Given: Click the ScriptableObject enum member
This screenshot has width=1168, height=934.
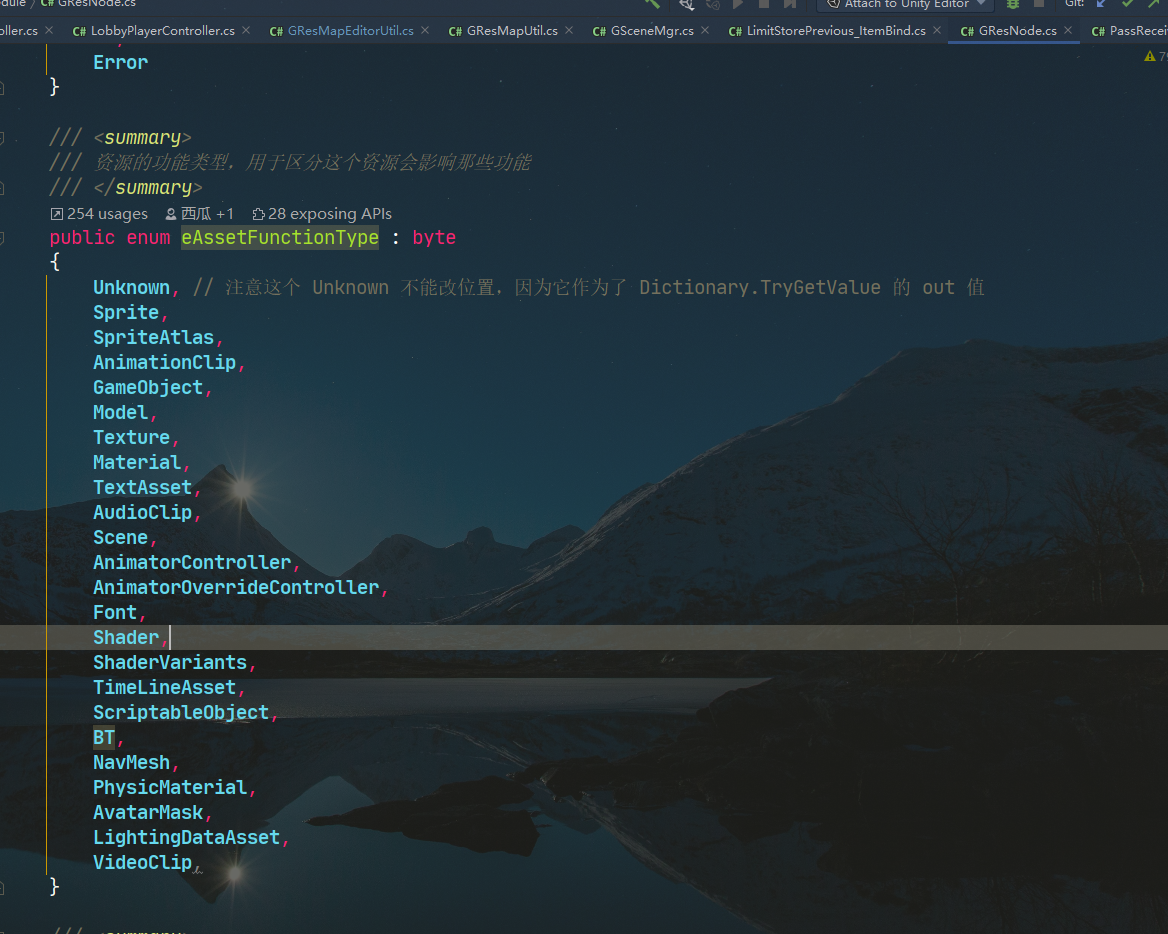Looking at the screenshot, I should pyautogui.click(x=181, y=713).
